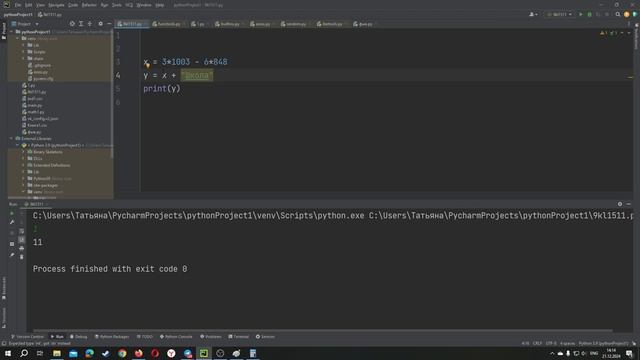The width and height of the screenshot is (640, 360).
Task: Open Chrome from the taskbar
Action: click(122, 353)
